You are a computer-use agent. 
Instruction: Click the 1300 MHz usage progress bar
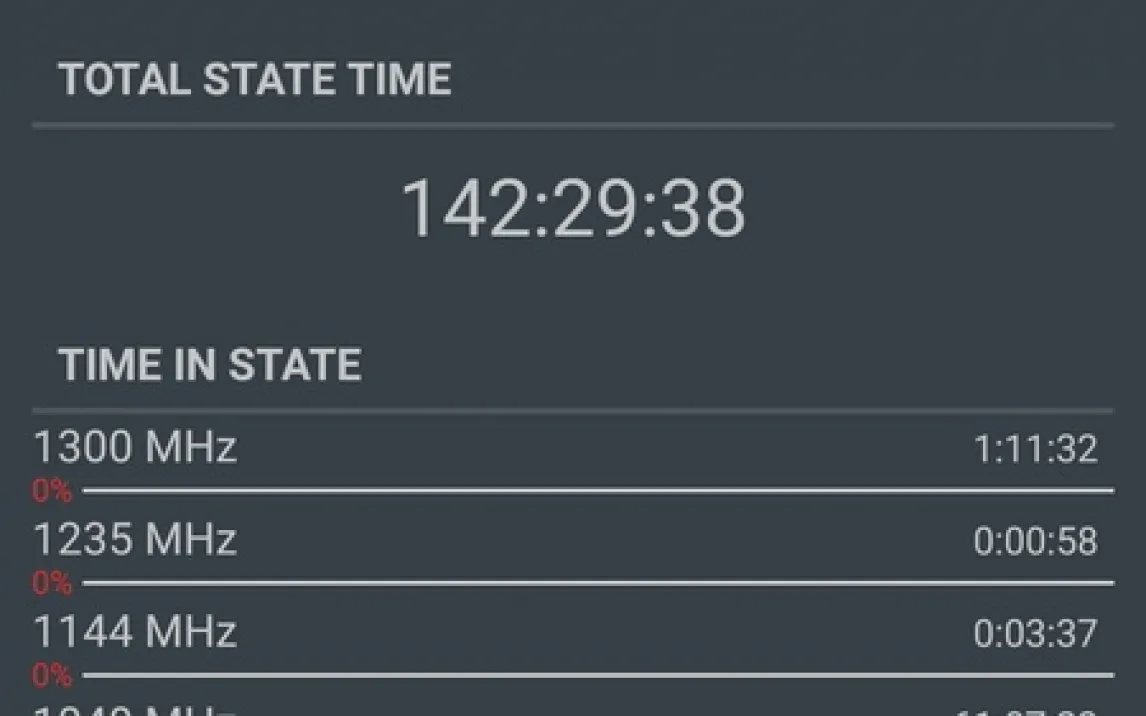pyautogui.click(x=598, y=491)
